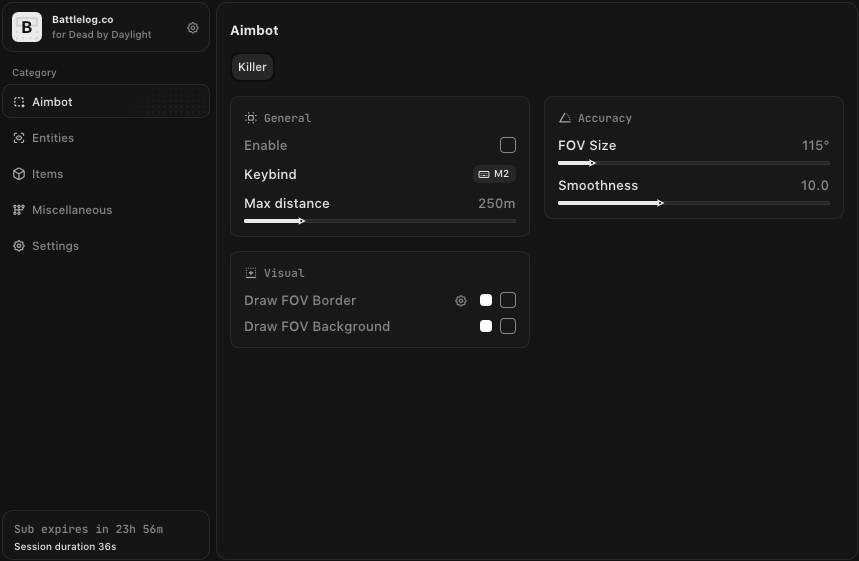Select the Killer tab
The height and width of the screenshot is (561, 859).
[x=252, y=67]
